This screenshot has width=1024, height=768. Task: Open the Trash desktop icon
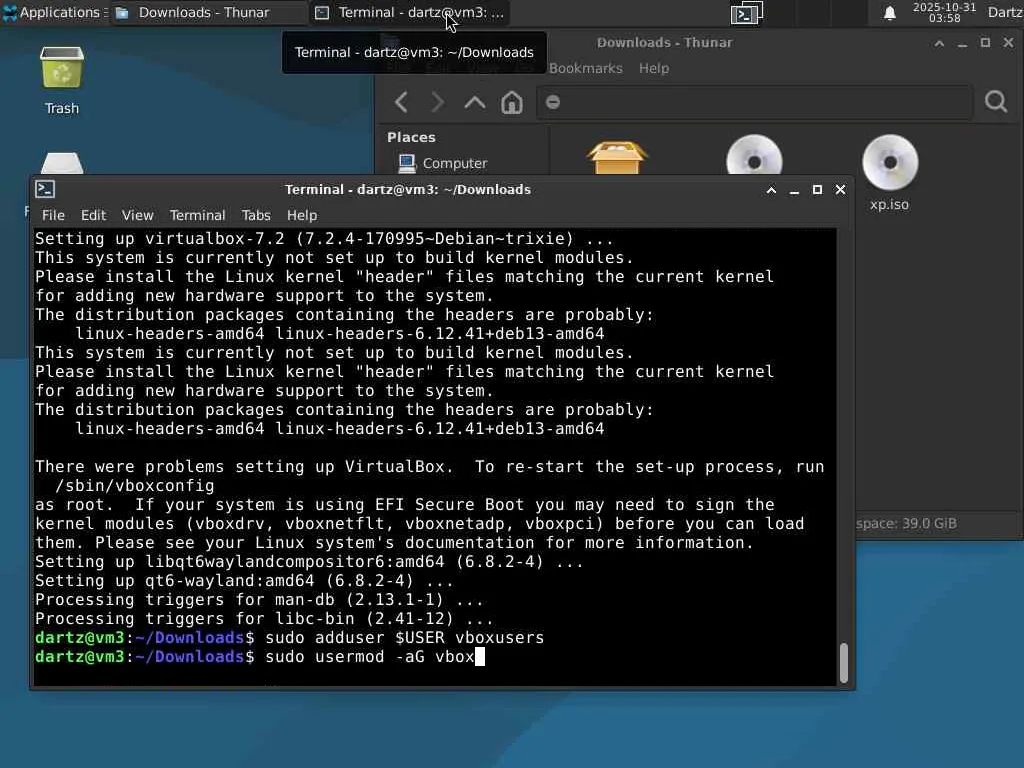[62, 80]
